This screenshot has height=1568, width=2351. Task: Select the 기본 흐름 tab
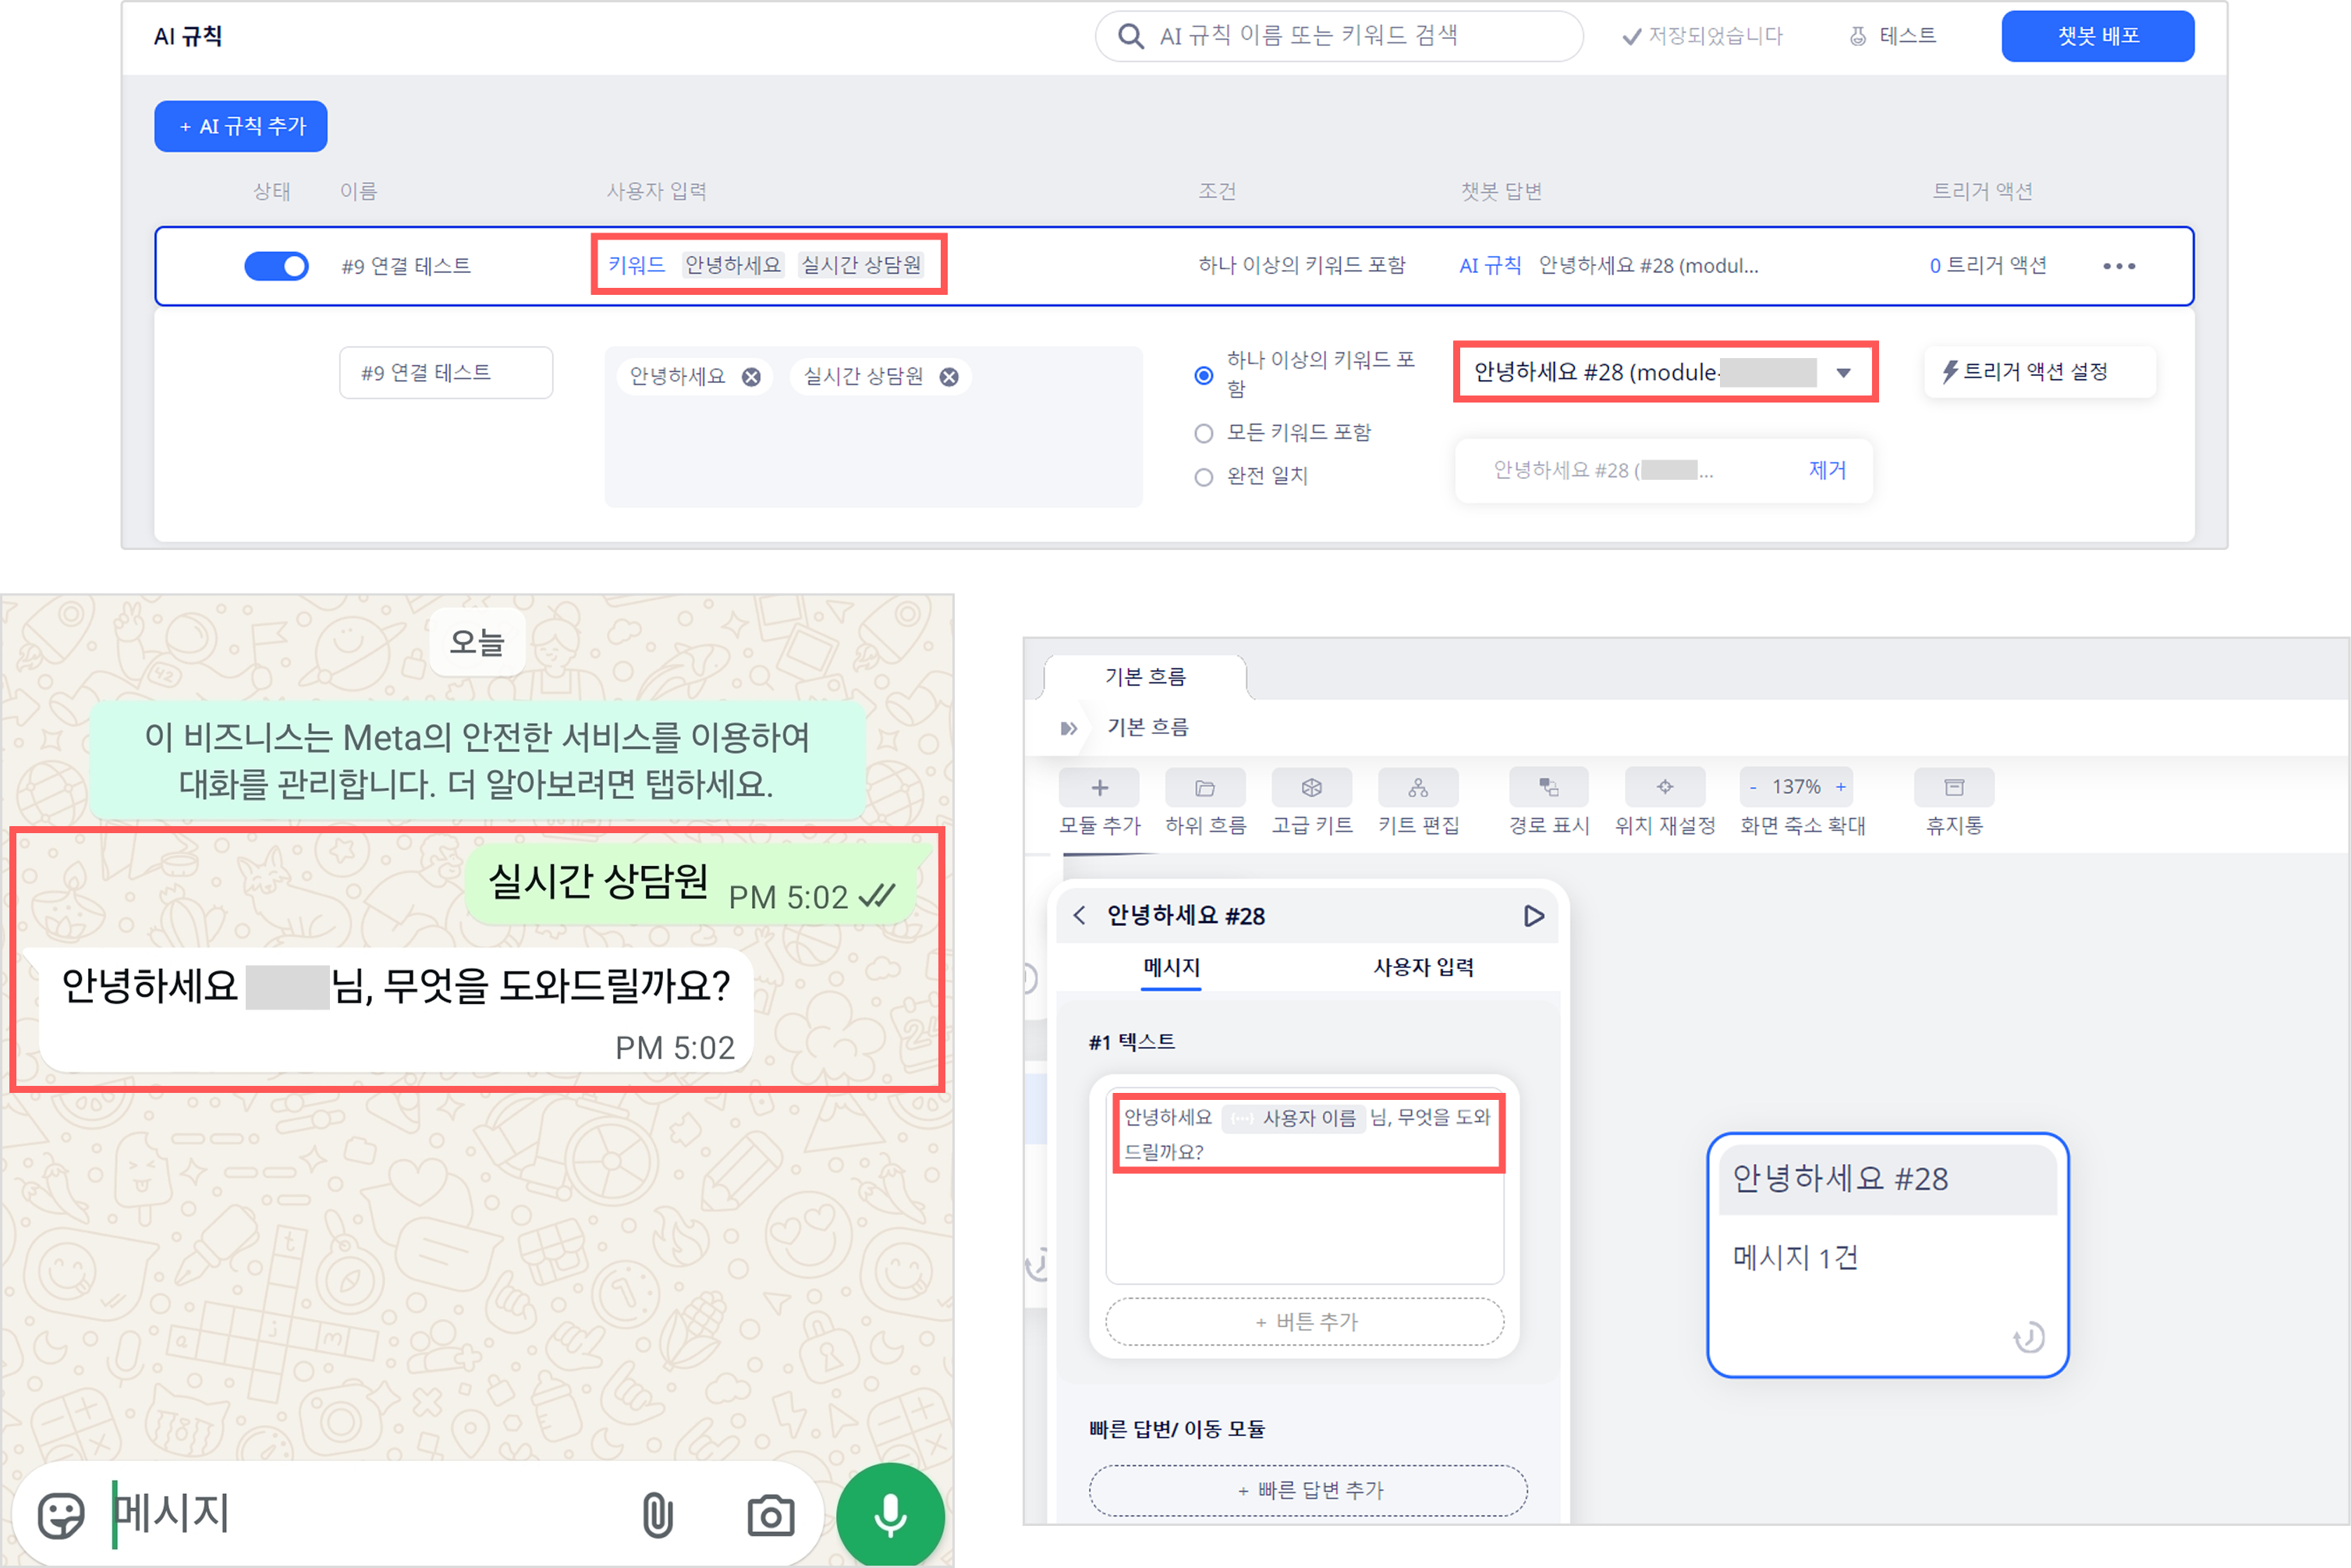pyautogui.click(x=1145, y=677)
